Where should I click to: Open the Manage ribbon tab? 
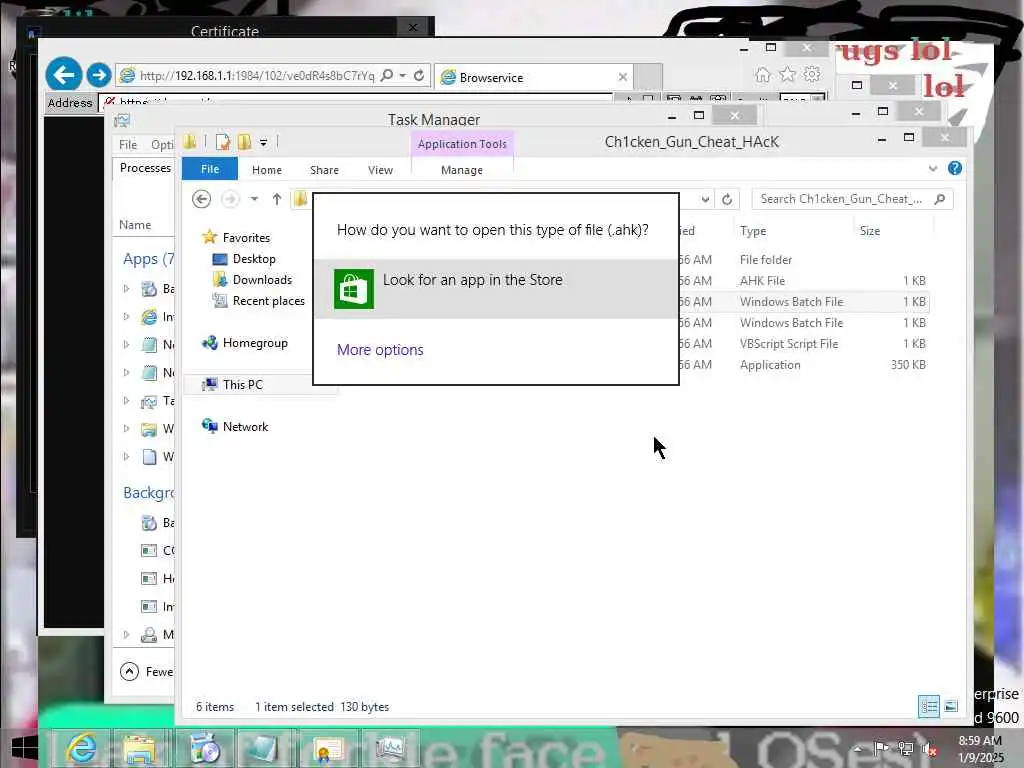pyautogui.click(x=462, y=170)
